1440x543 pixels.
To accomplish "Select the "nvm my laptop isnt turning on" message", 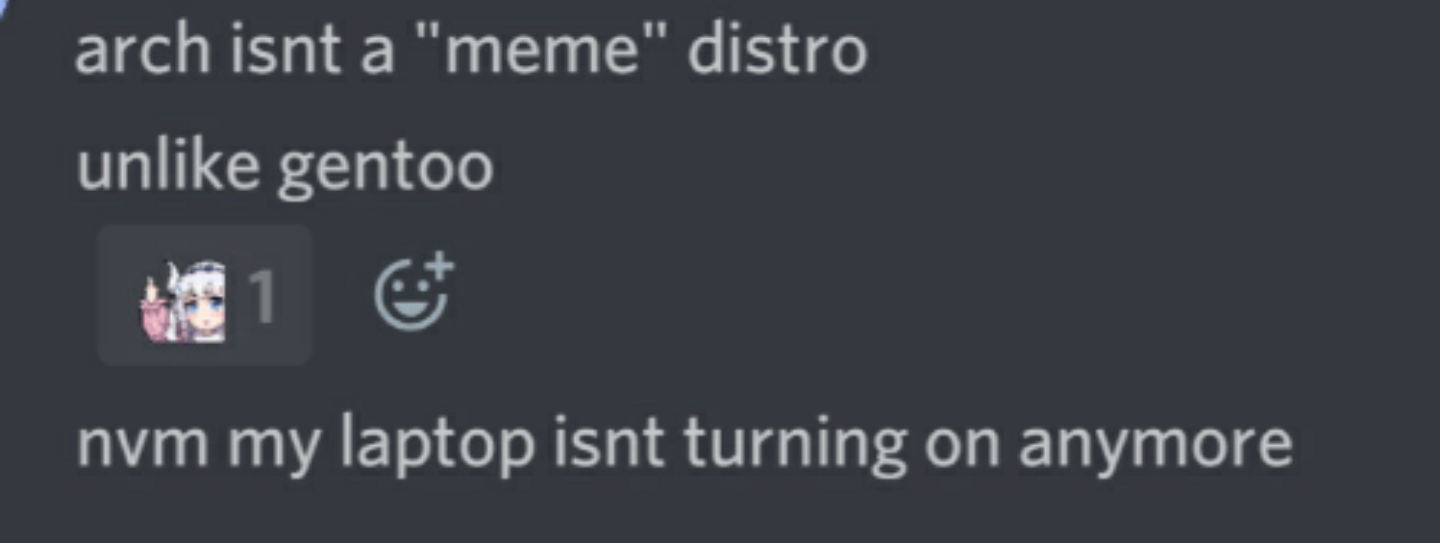I will (x=685, y=443).
